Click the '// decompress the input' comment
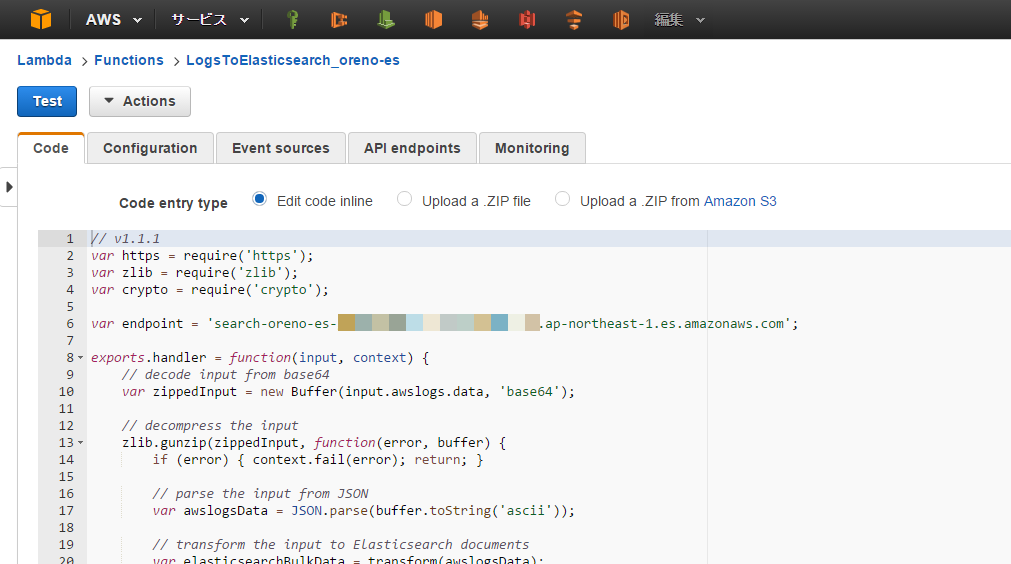Screen dimensions: 1011x564 click(210, 425)
